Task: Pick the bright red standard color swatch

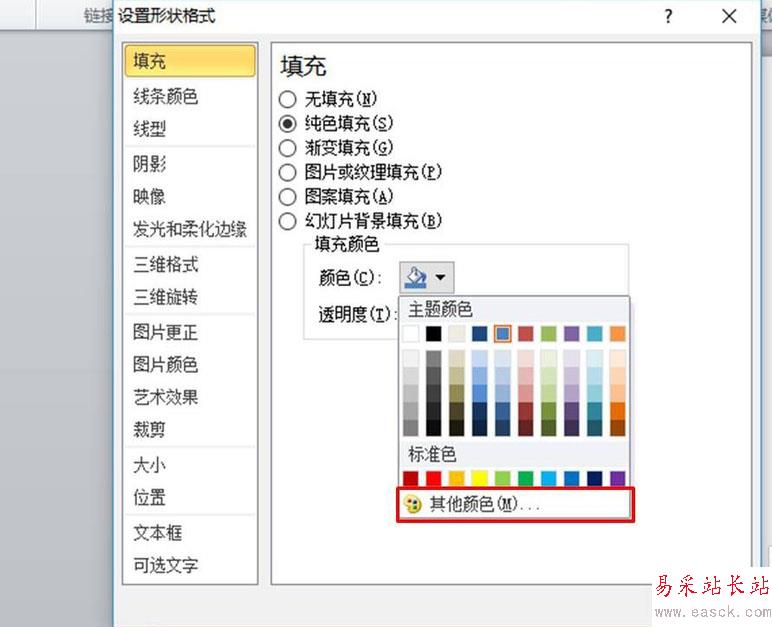Action: pyautogui.click(x=434, y=478)
